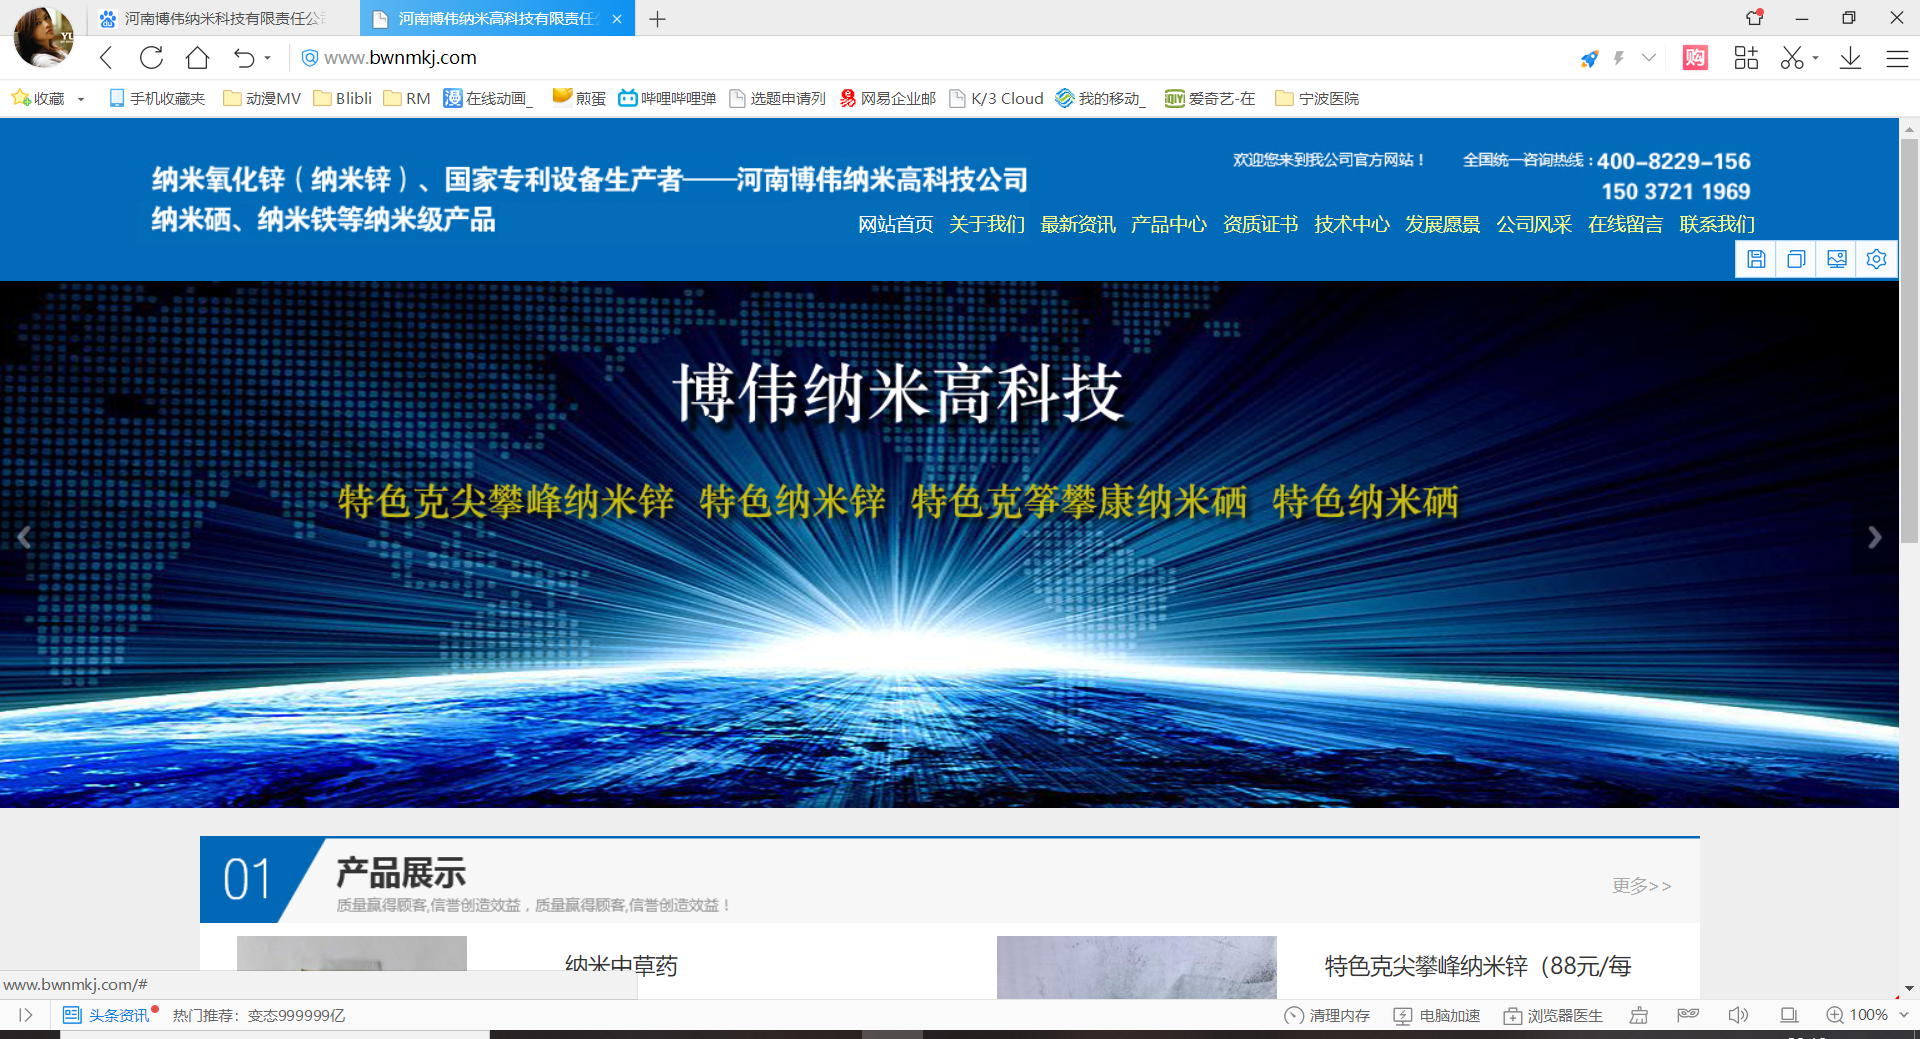Viewport: 1920px width, 1039px height.
Task: Open the RM bookmark folder
Action: click(407, 98)
